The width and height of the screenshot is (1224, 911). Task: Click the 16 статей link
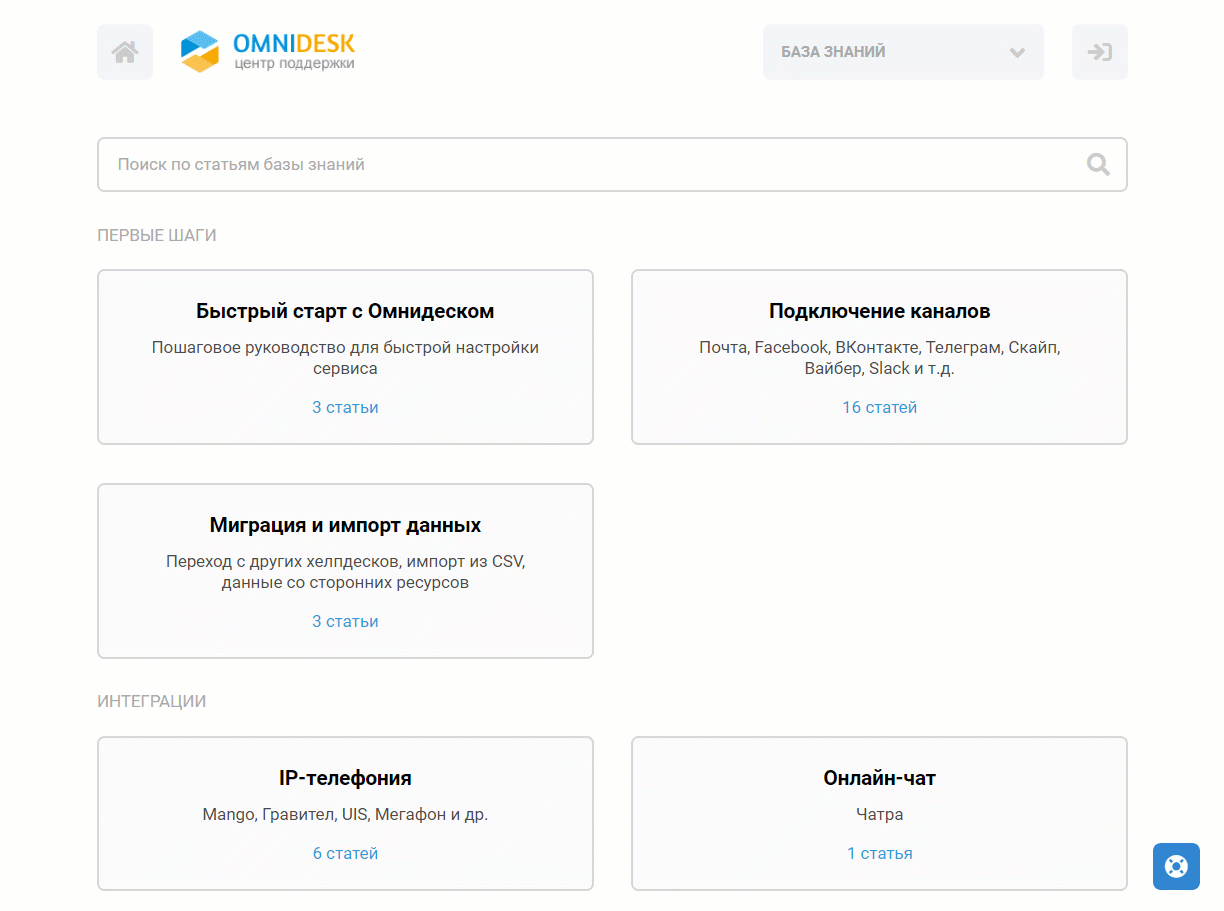click(x=879, y=407)
